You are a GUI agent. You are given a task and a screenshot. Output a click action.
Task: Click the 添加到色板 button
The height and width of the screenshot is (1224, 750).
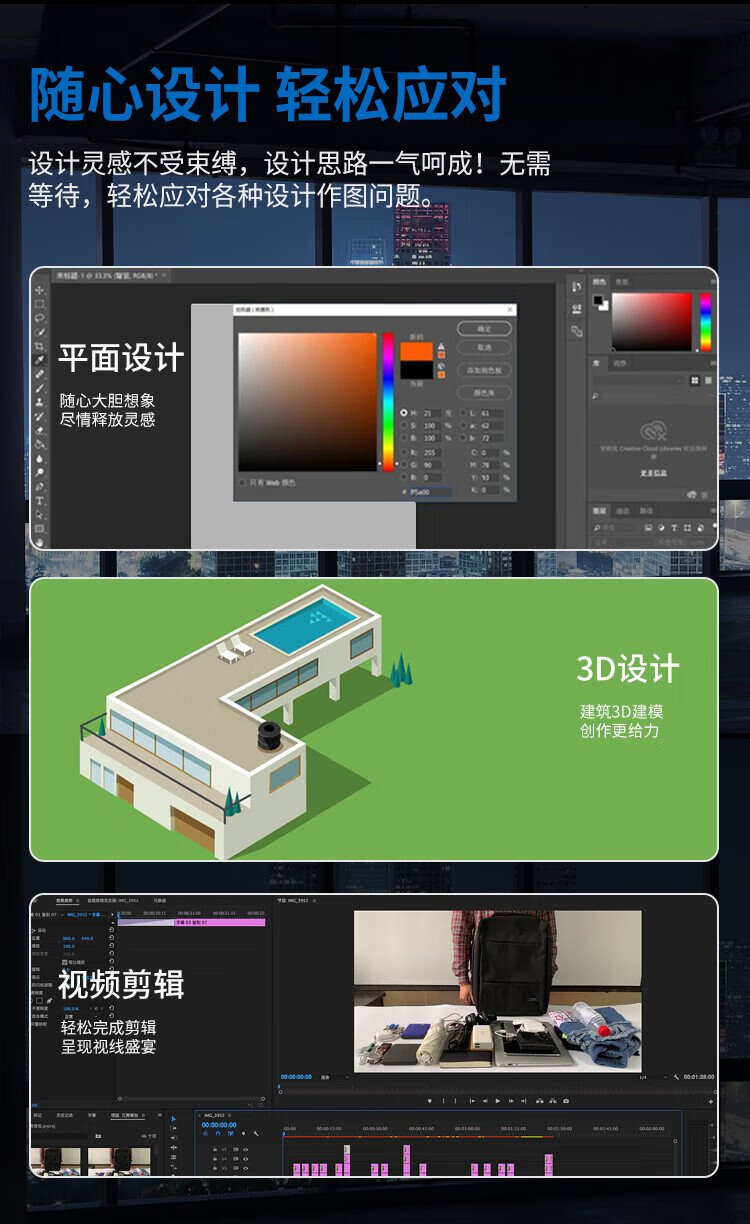(x=484, y=370)
